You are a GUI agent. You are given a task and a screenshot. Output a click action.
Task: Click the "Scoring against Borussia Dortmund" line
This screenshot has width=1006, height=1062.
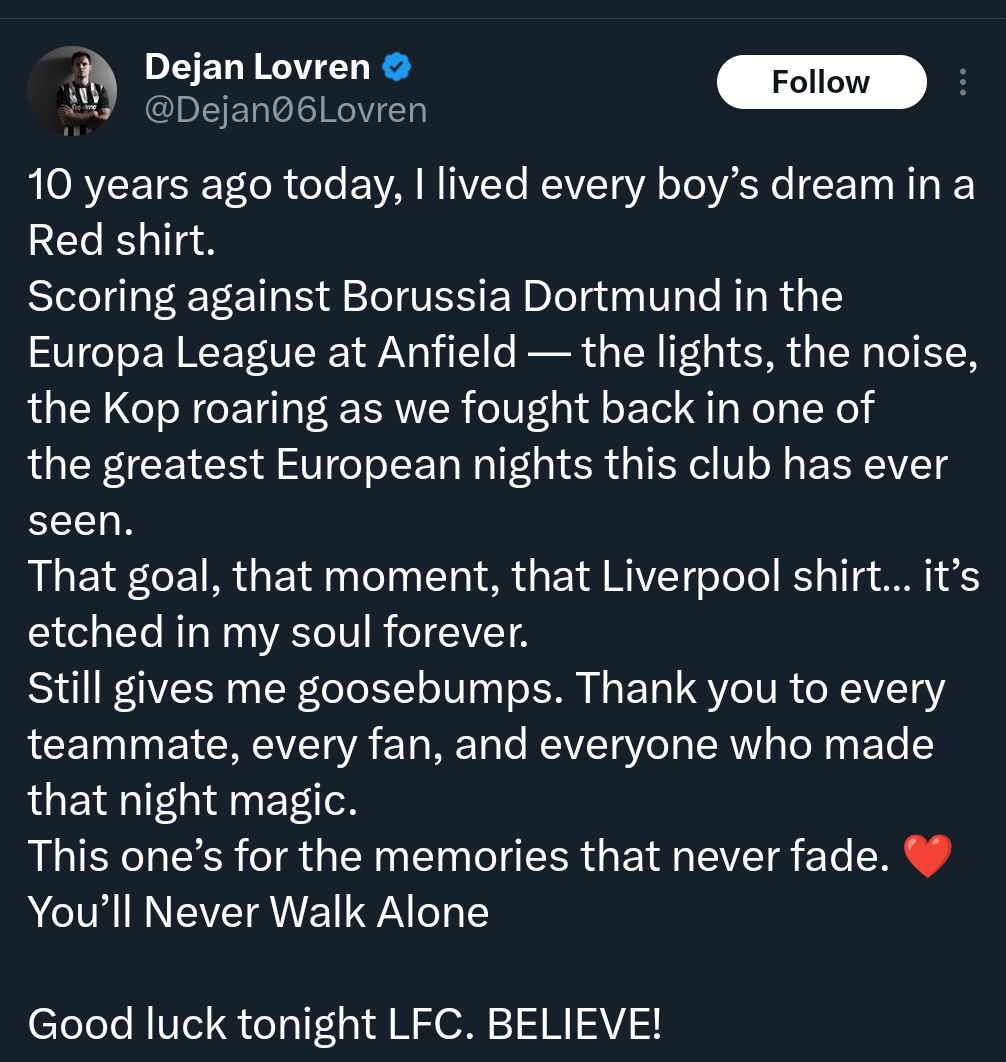435,297
